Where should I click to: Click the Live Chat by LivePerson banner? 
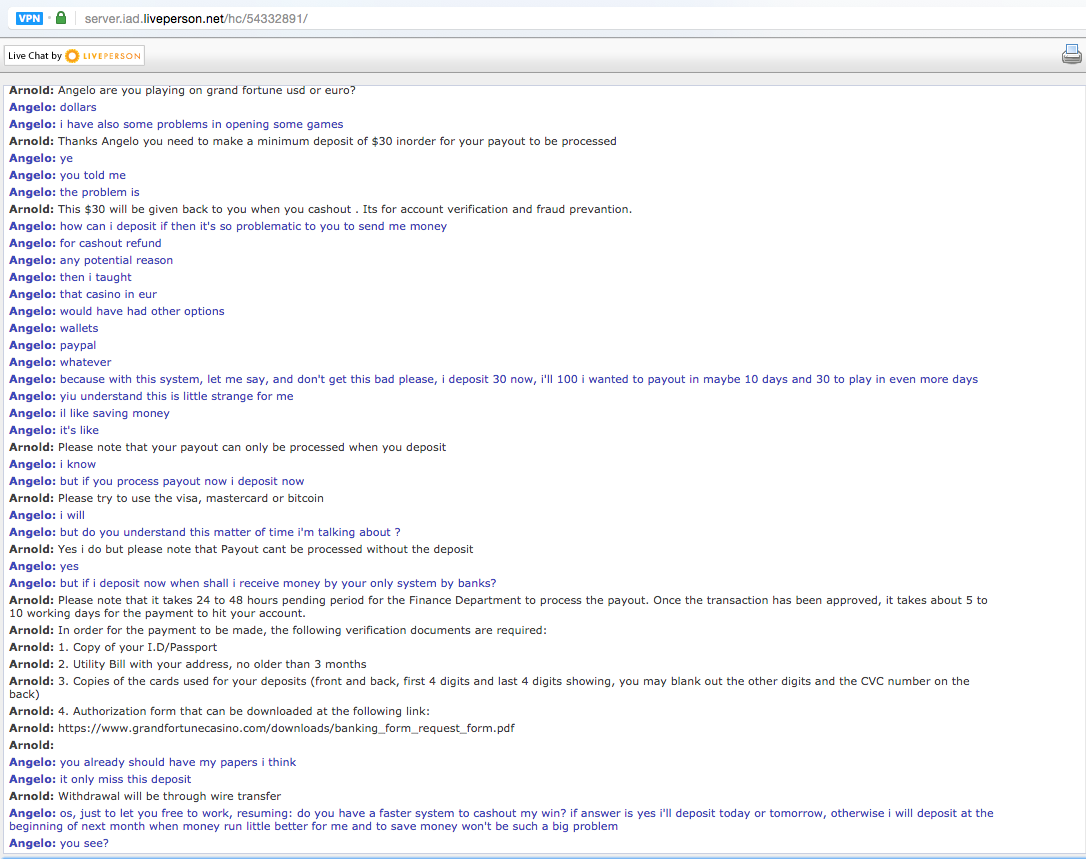(x=74, y=56)
